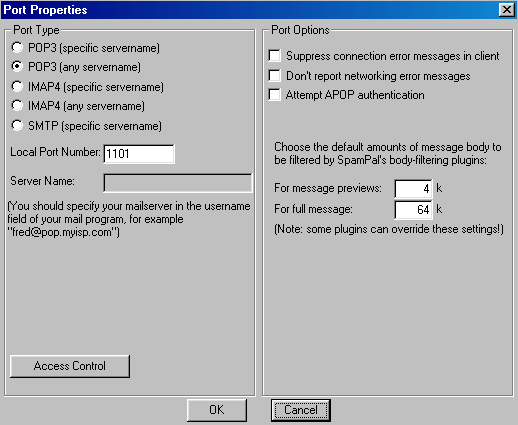Close the Port Properties window

(507, 10)
